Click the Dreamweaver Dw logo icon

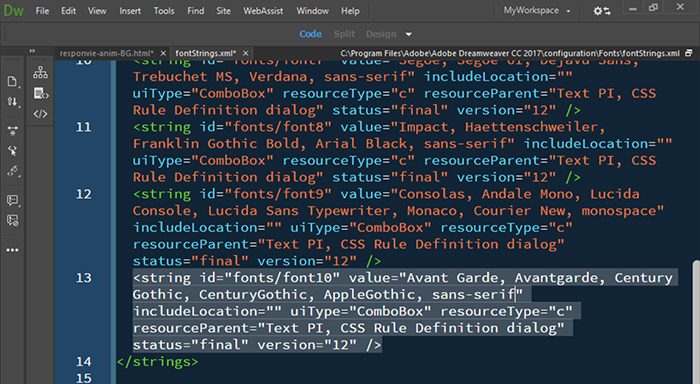[x=13, y=10]
